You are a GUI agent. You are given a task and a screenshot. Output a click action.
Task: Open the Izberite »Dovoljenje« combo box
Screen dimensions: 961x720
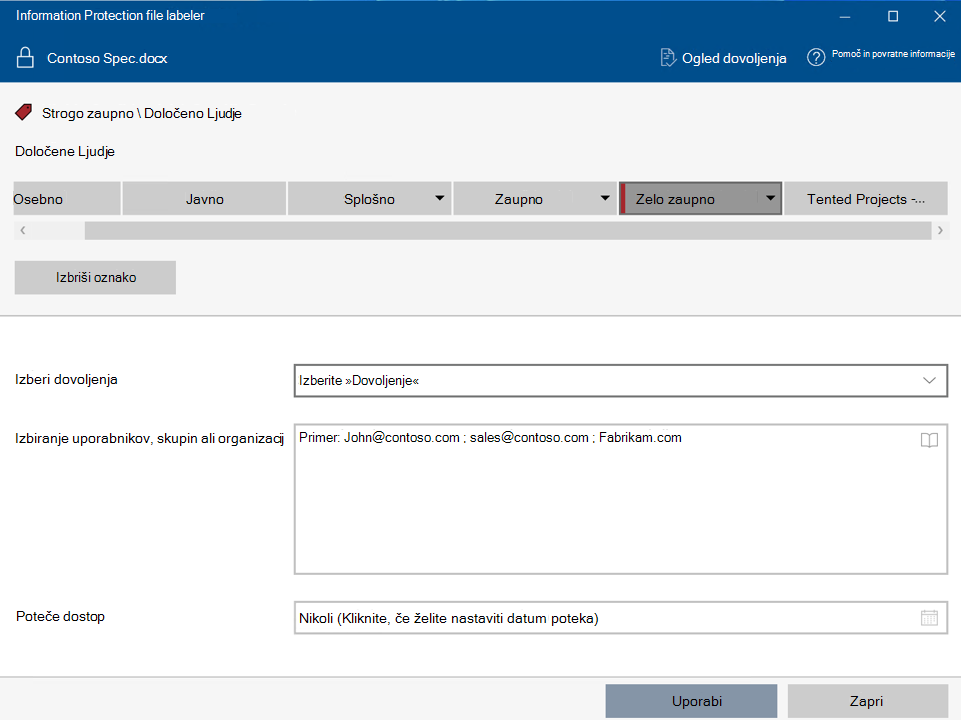(x=621, y=381)
